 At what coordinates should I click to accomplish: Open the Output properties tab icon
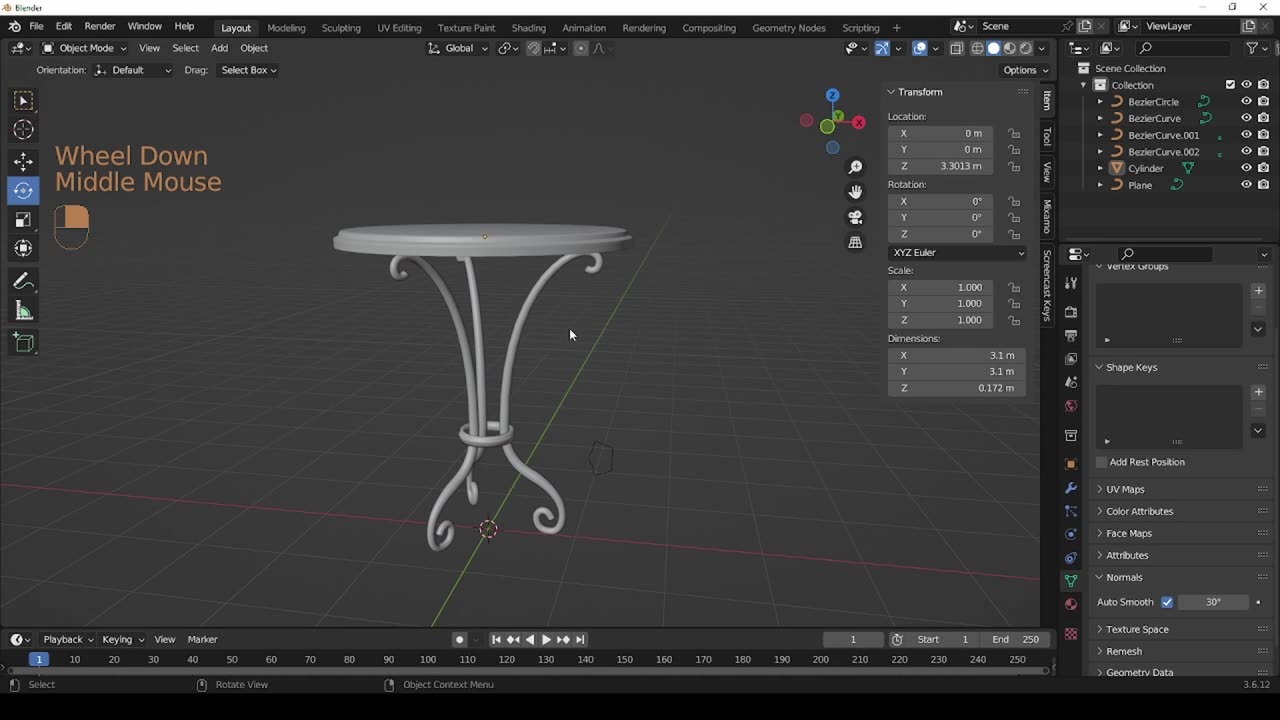coord(1071,335)
